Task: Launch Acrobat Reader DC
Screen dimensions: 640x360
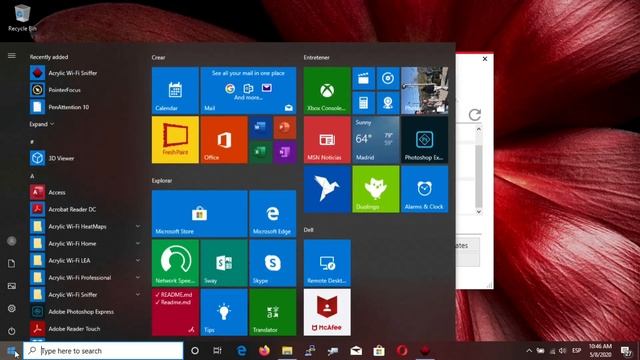Action: click(x=85, y=209)
